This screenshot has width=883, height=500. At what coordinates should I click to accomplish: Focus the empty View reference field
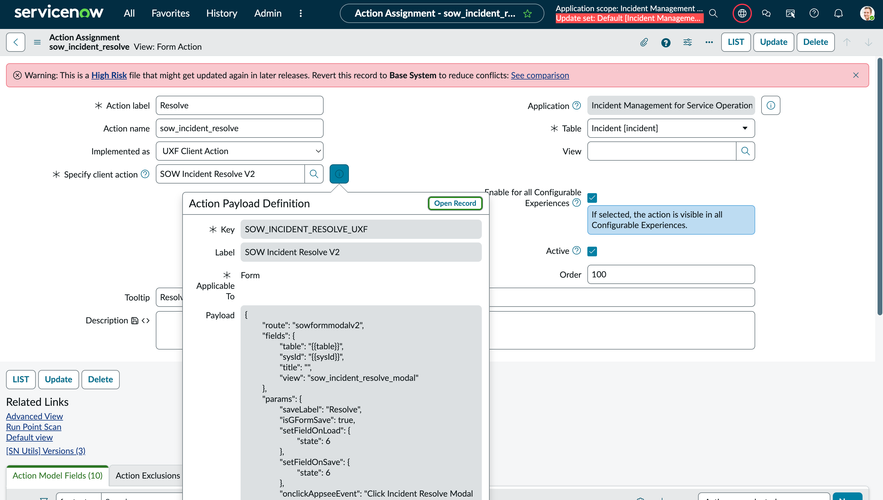pyautogui.click(x=662, y=151)
